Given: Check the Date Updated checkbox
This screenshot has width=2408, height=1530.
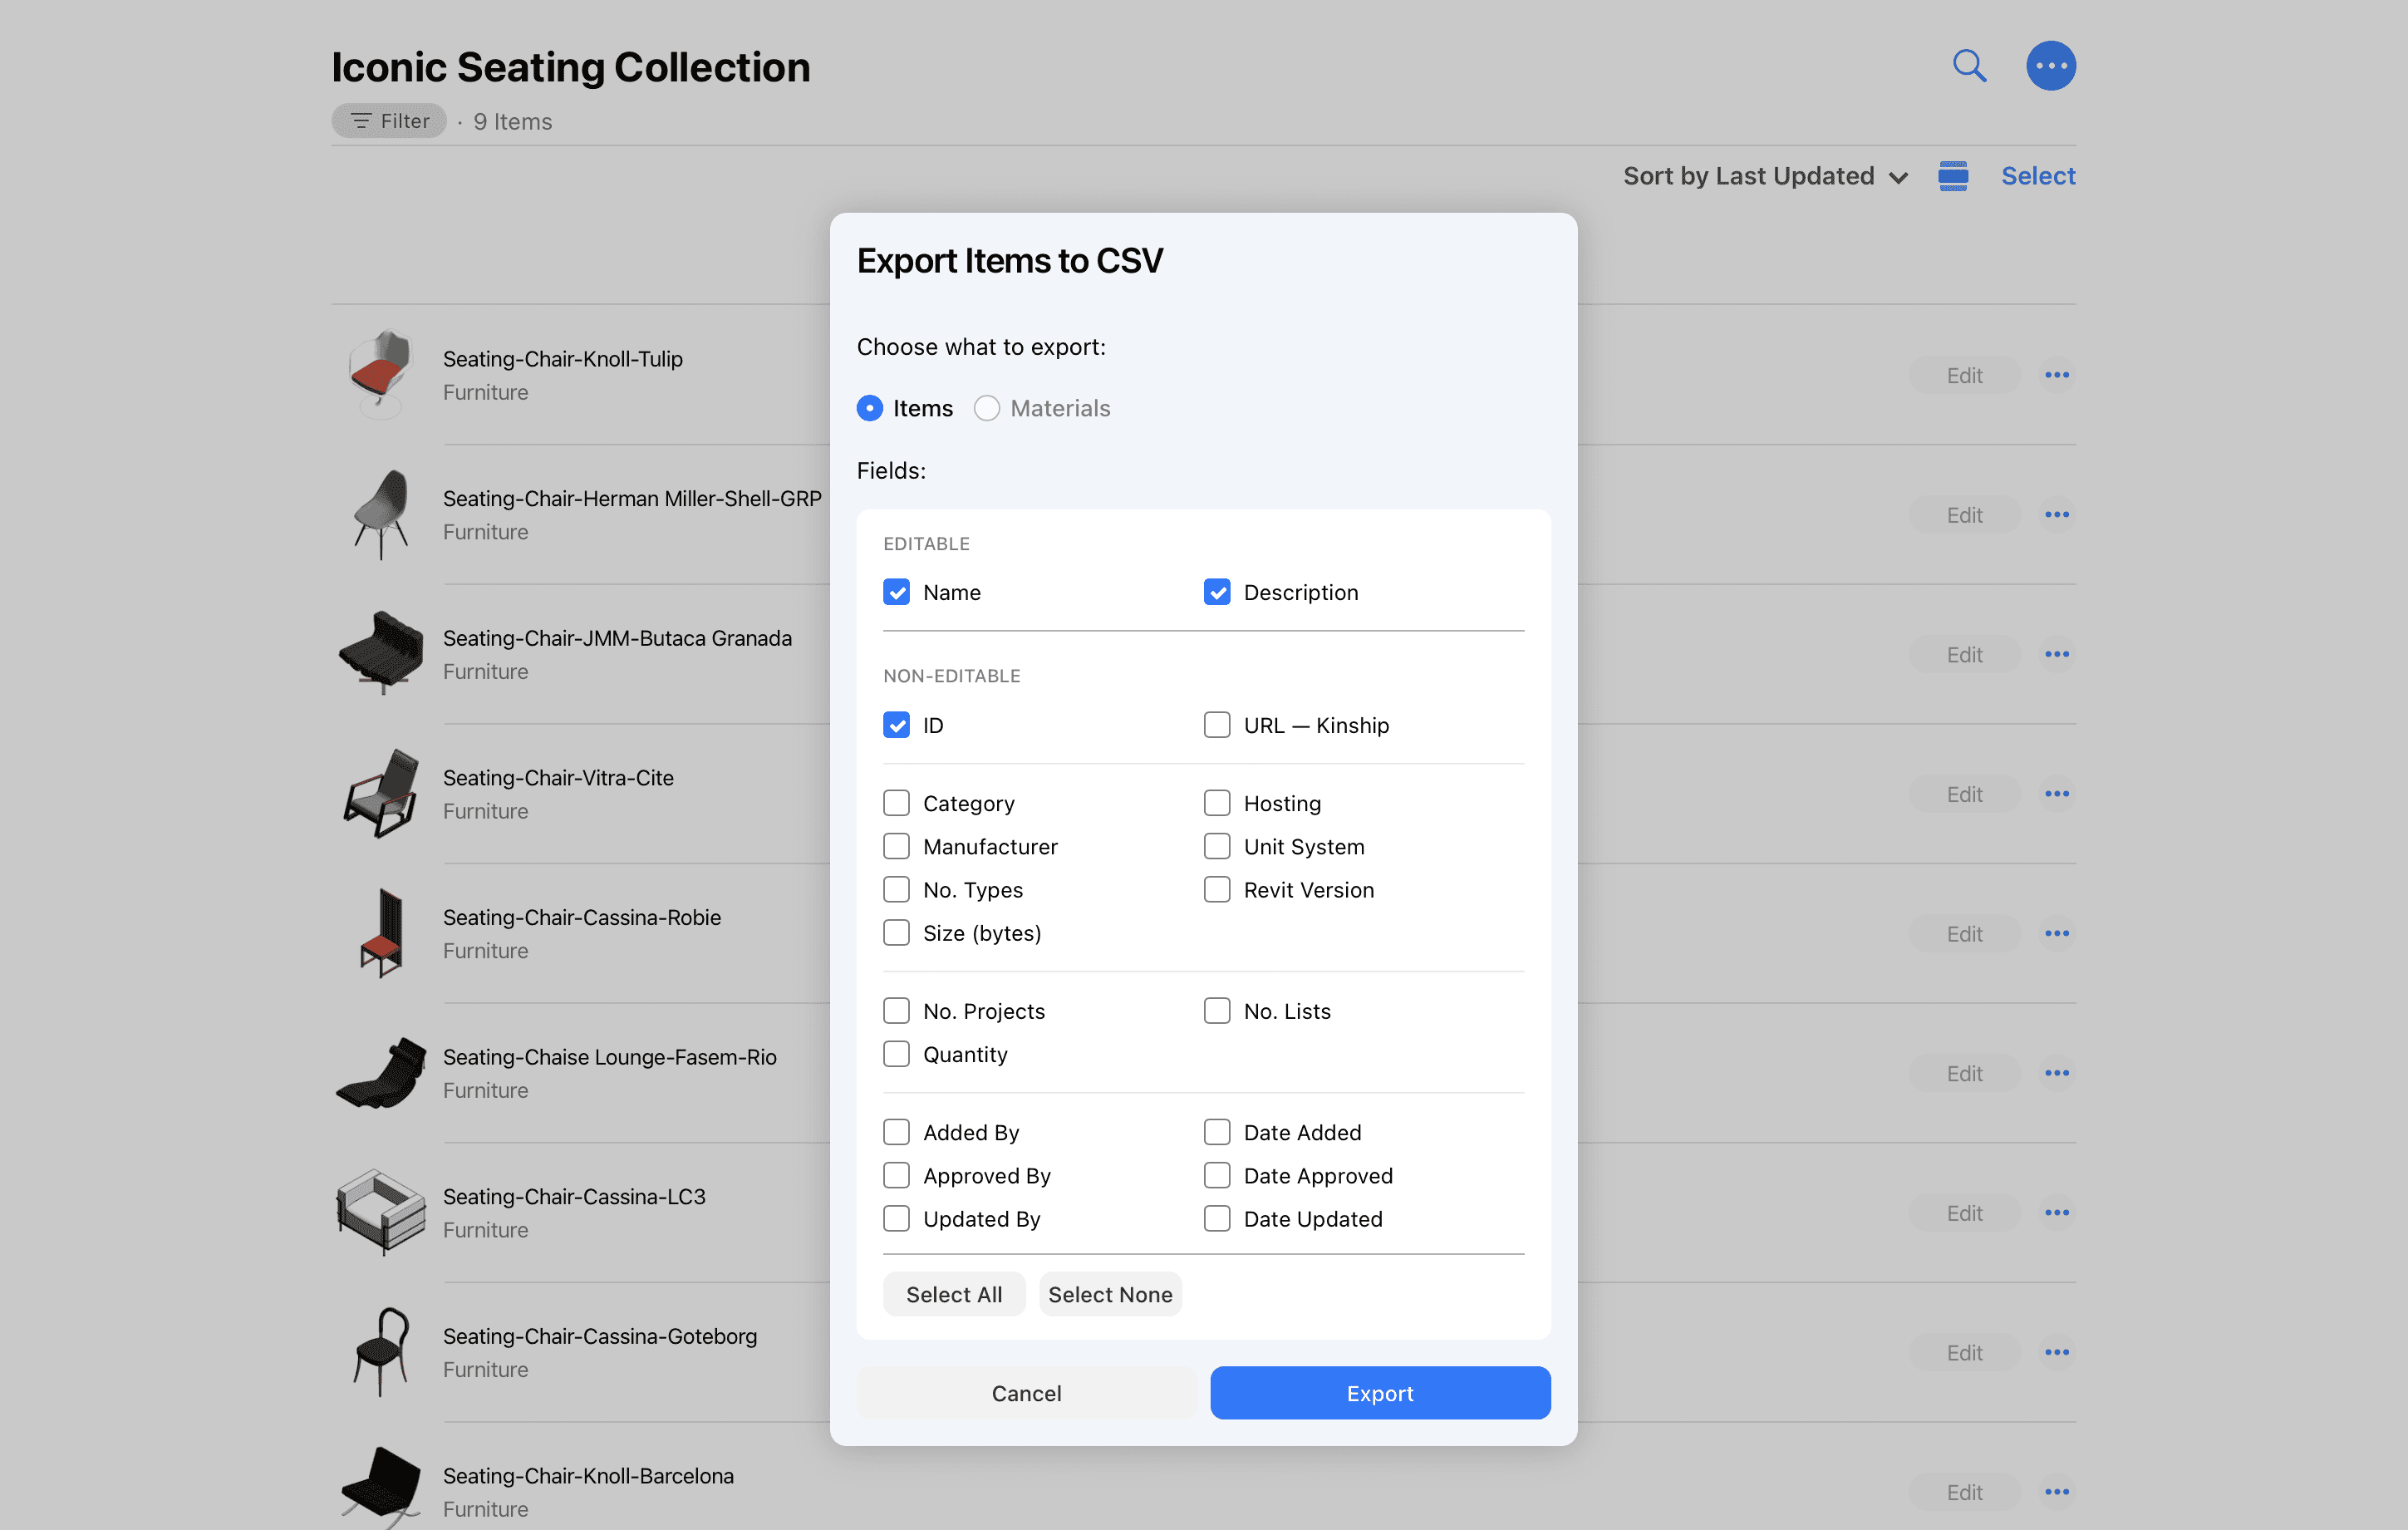Looking at the screenshot, I should click(1217, 1218).
